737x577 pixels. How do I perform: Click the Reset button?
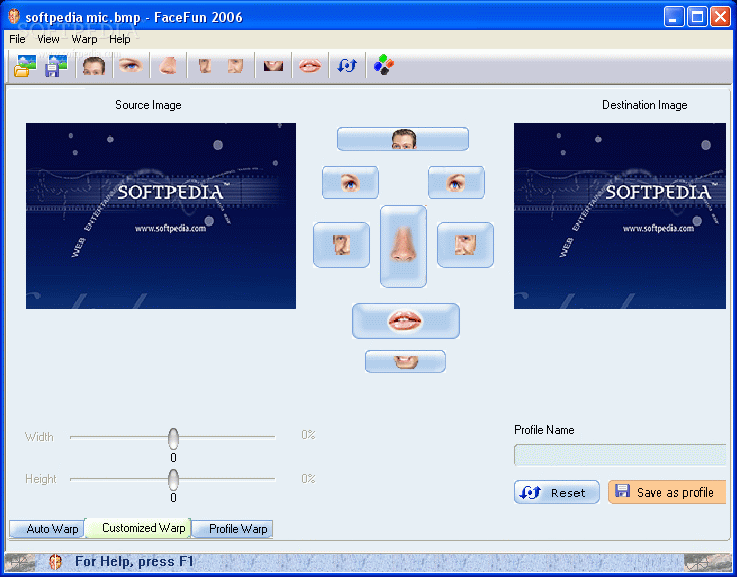557,492
